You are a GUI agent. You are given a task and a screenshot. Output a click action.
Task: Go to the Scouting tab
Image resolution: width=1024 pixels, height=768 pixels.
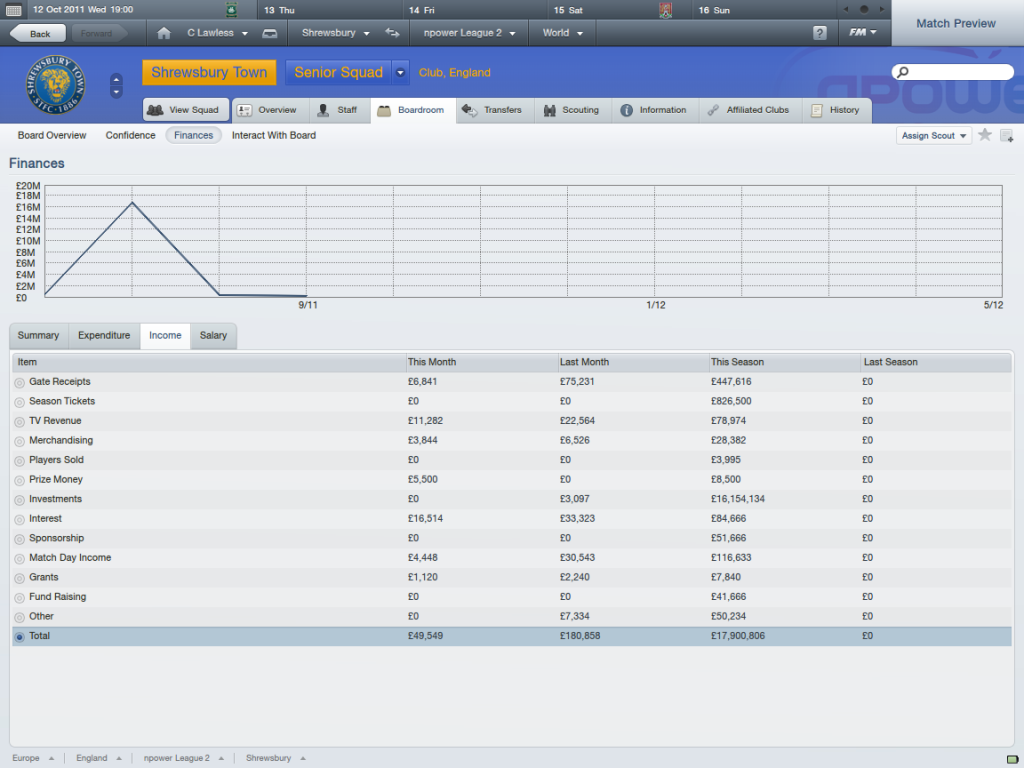[x=572, y=110]
